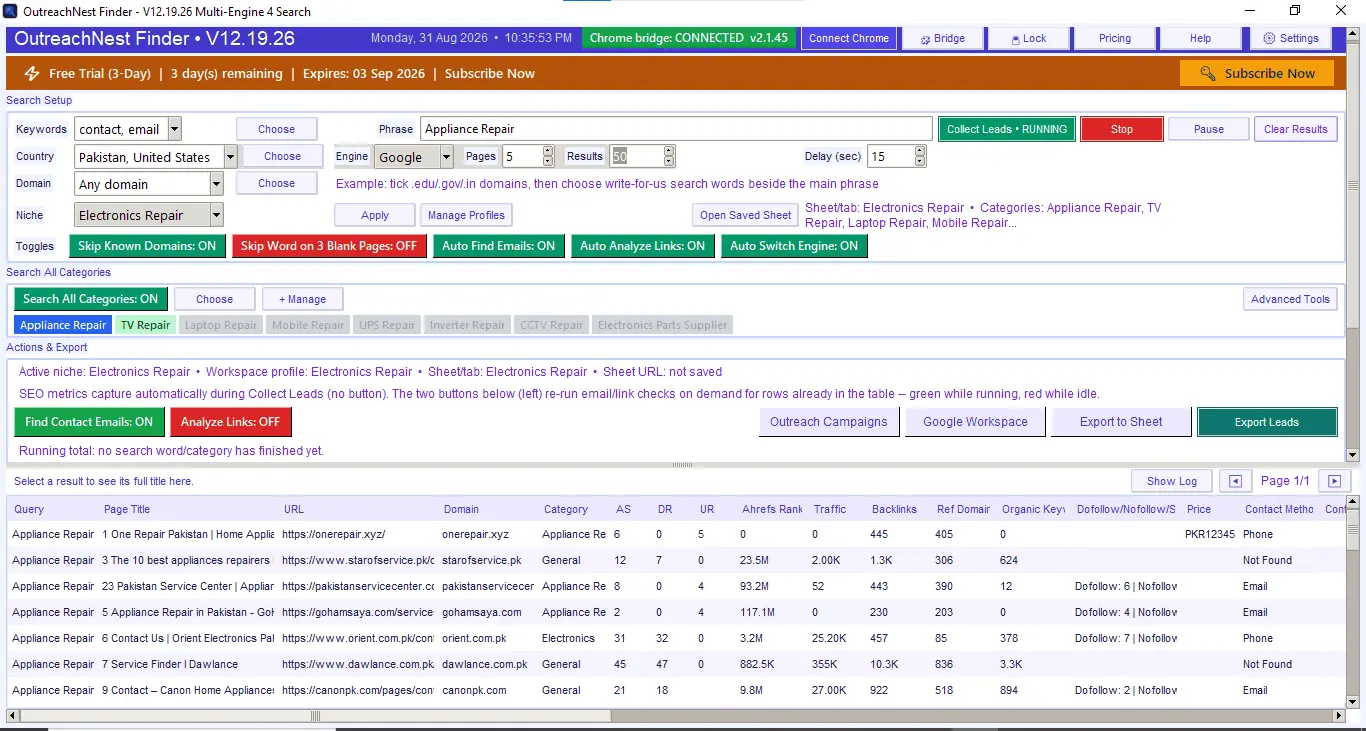This screenshot has height=731, width=1366.
Task: Go to the next results page
Action: click(x=1333, y=481)
